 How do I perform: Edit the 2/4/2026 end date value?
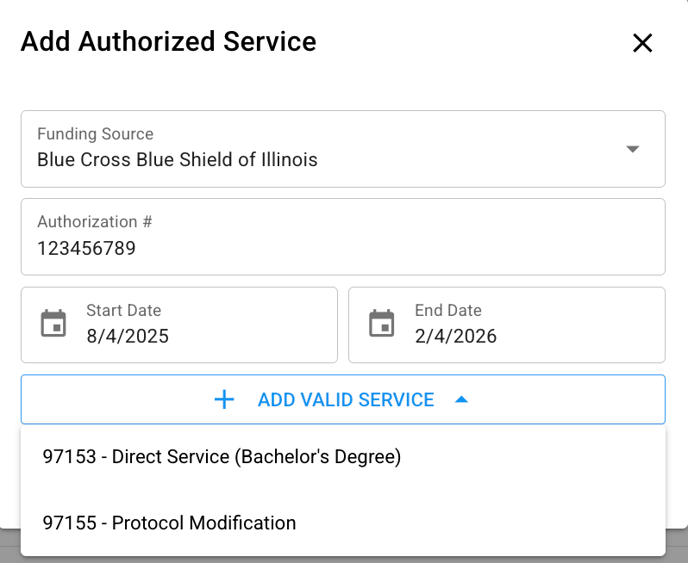(456, 336)
